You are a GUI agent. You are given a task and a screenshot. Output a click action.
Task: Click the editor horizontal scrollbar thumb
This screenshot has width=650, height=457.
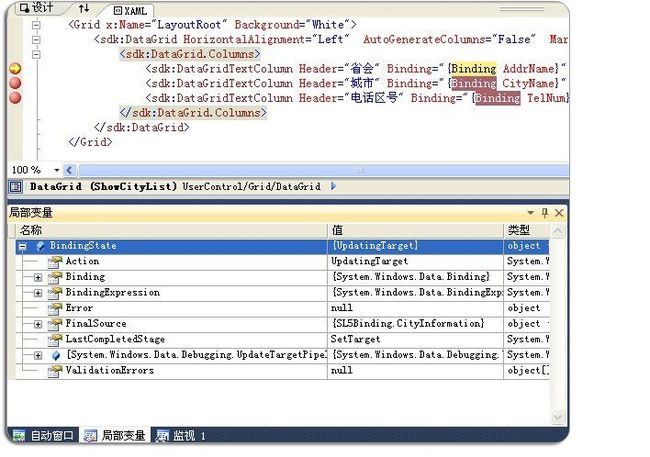coord(323,170)
